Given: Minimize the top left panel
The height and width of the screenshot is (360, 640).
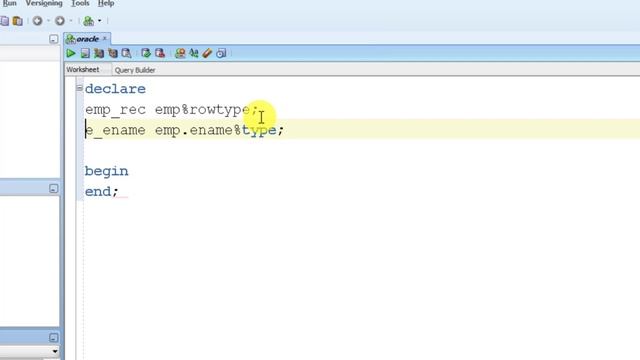Looking at the screenshot, I should tap(53, 39).
